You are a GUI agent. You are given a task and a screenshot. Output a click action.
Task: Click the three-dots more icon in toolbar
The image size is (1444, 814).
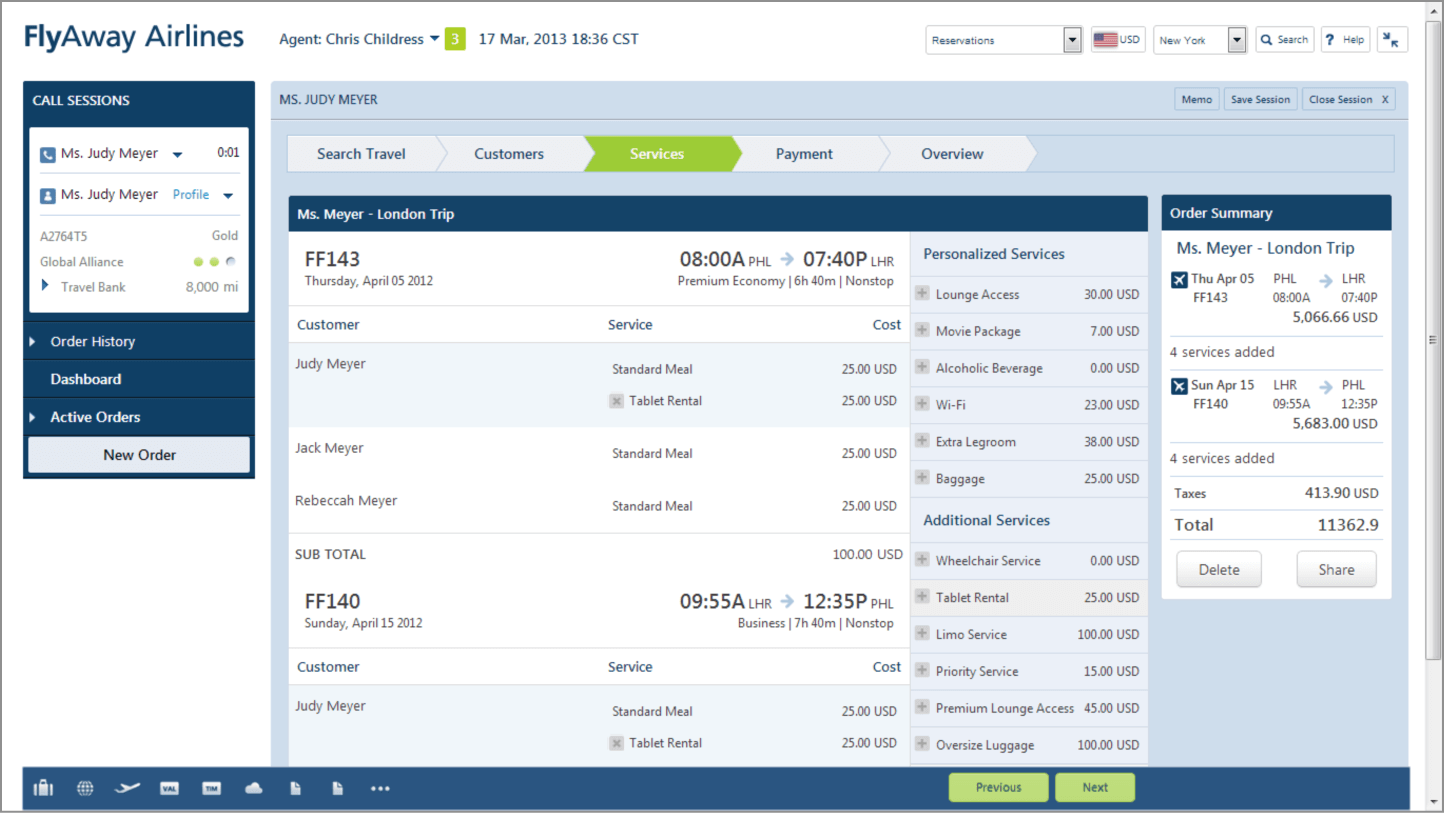[380, 788]
